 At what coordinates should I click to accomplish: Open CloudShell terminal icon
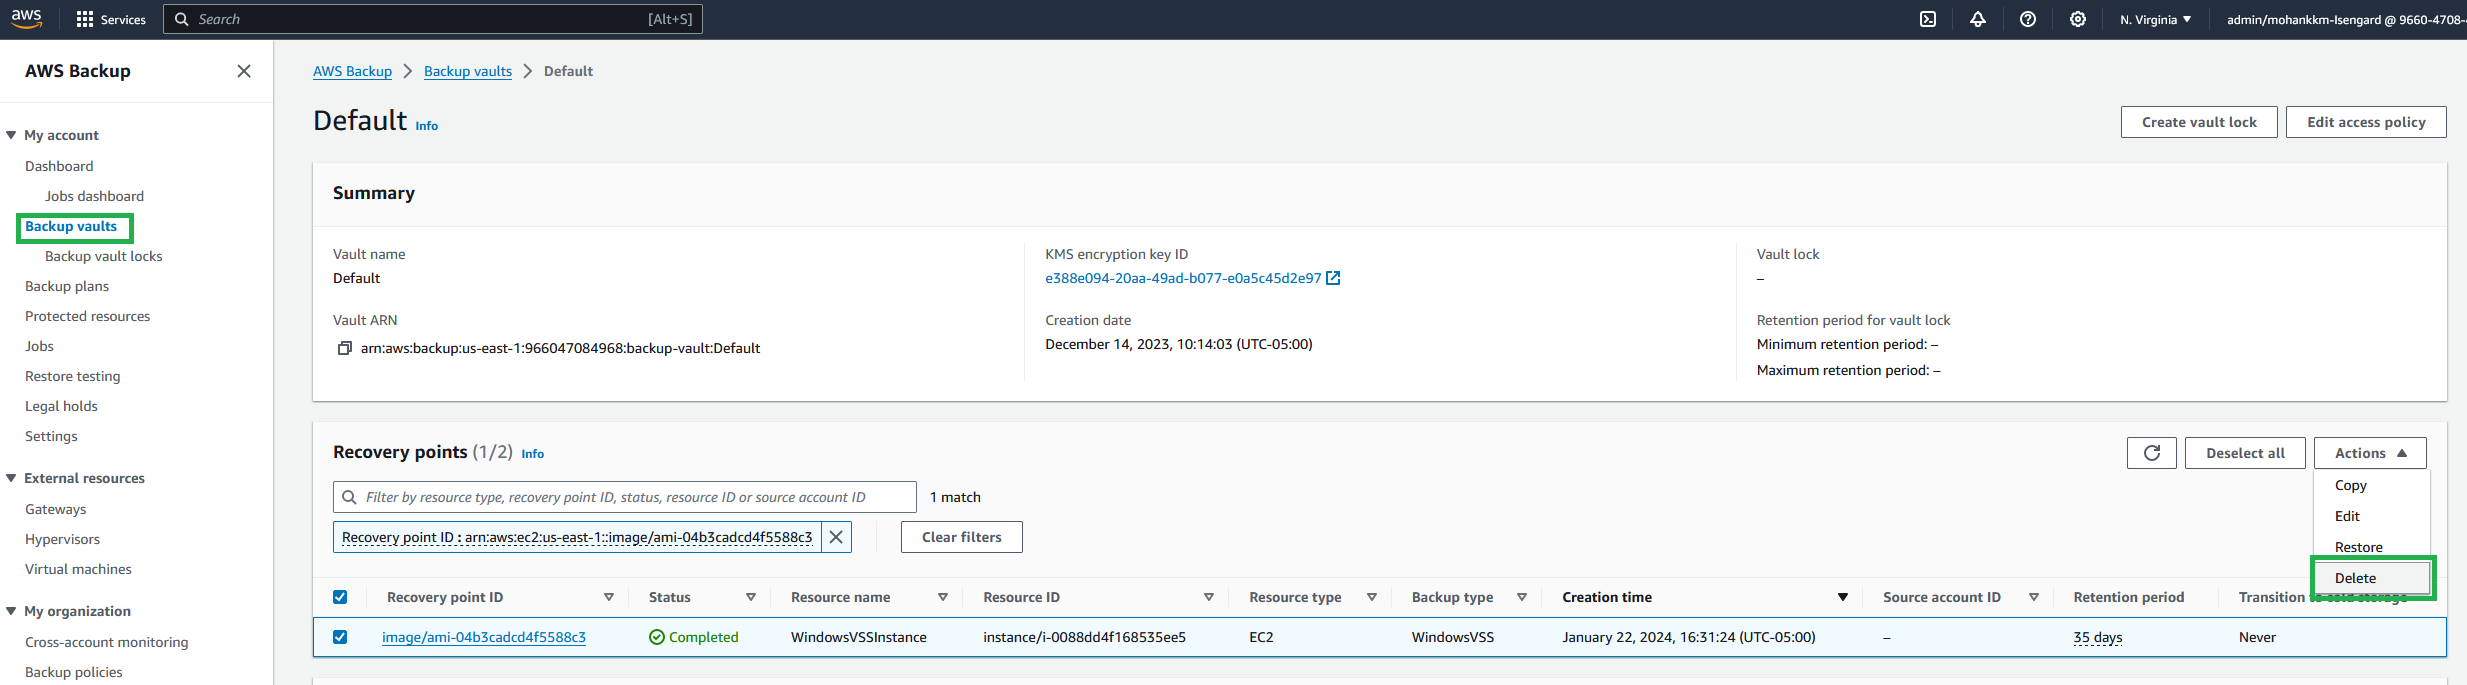point(1928,19)
